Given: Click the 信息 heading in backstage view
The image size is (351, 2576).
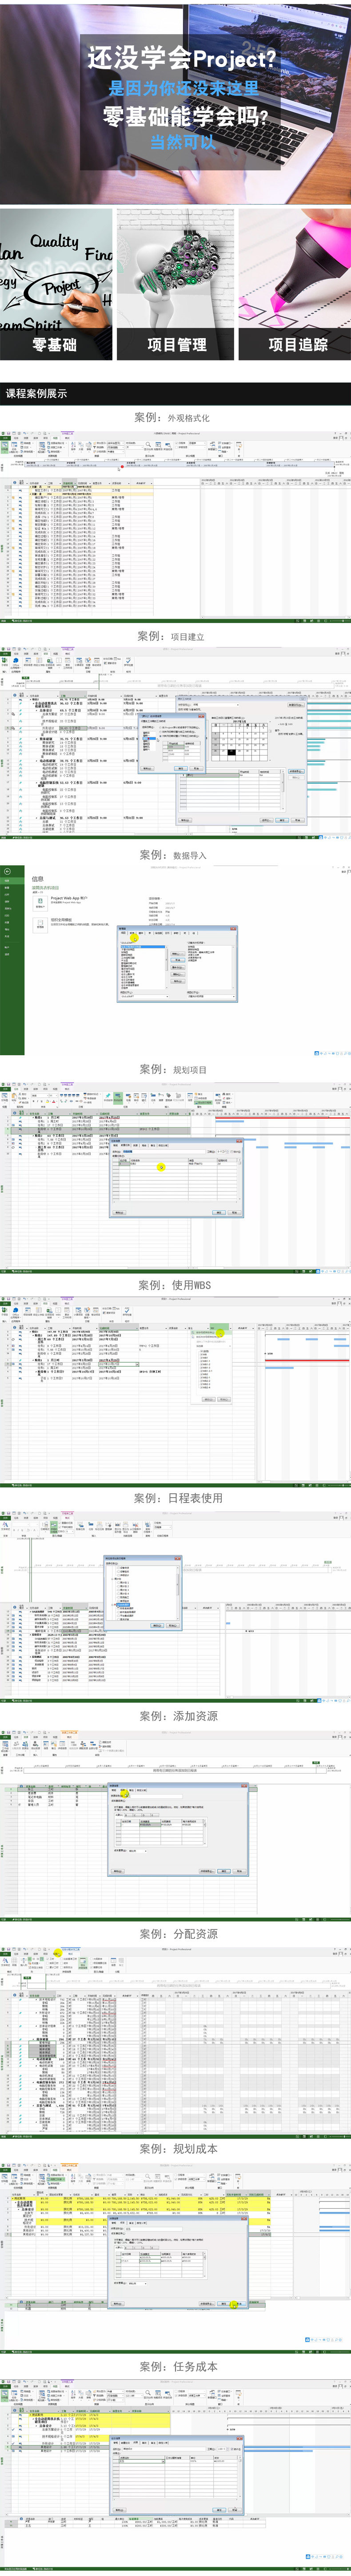Looking at the screenshot, I should (x=38, y=879).
